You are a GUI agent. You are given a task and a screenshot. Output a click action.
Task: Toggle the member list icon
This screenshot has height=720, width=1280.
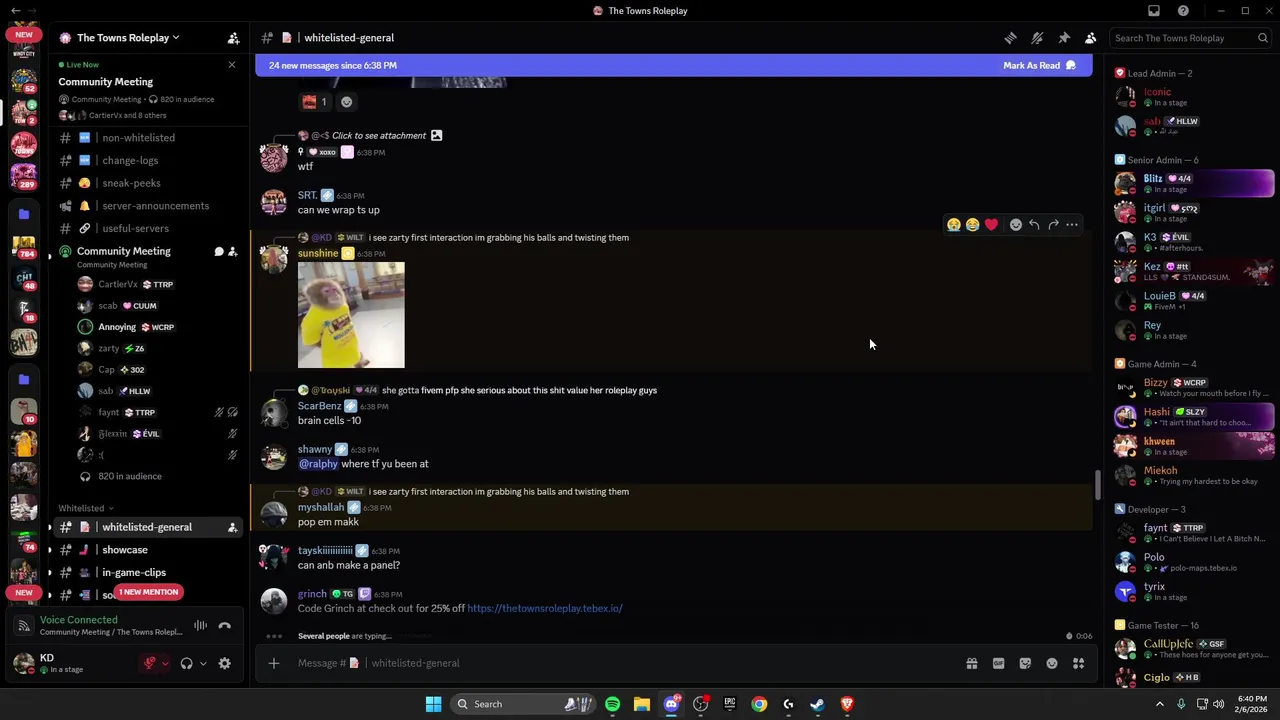(1090, 38)
